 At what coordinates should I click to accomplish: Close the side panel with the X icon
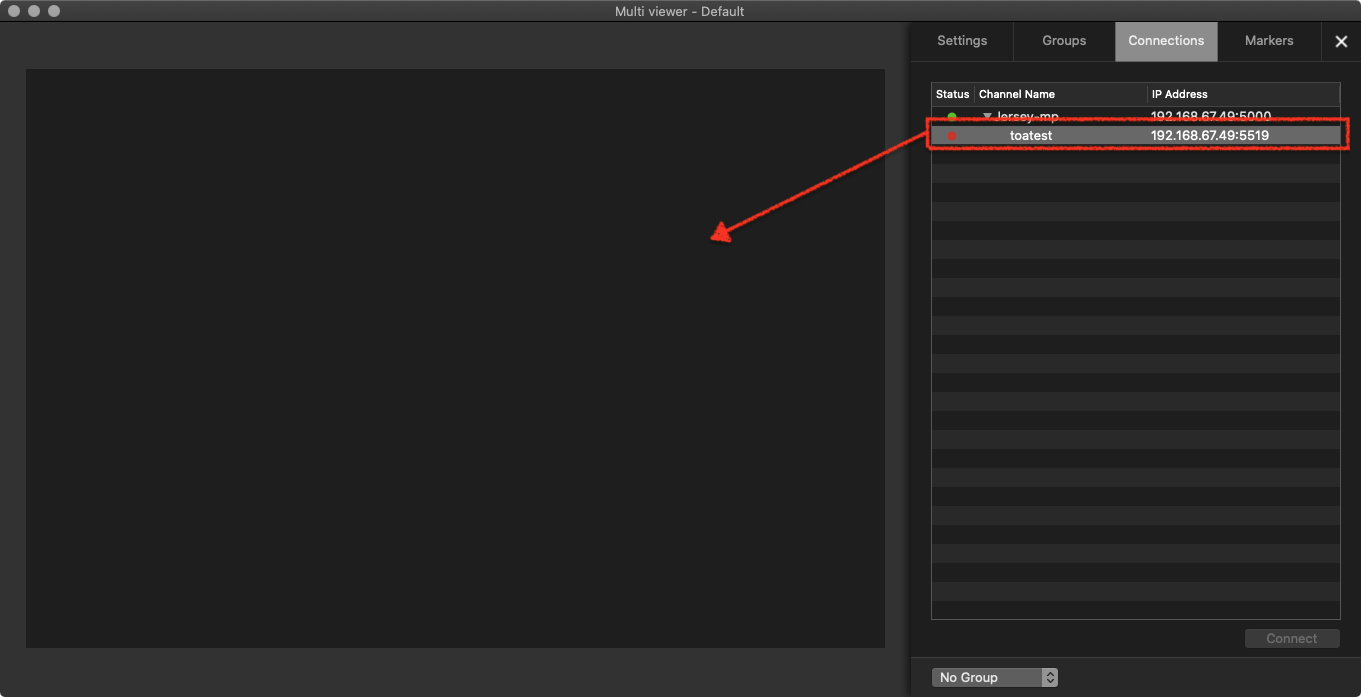(x=1341, y=42)
